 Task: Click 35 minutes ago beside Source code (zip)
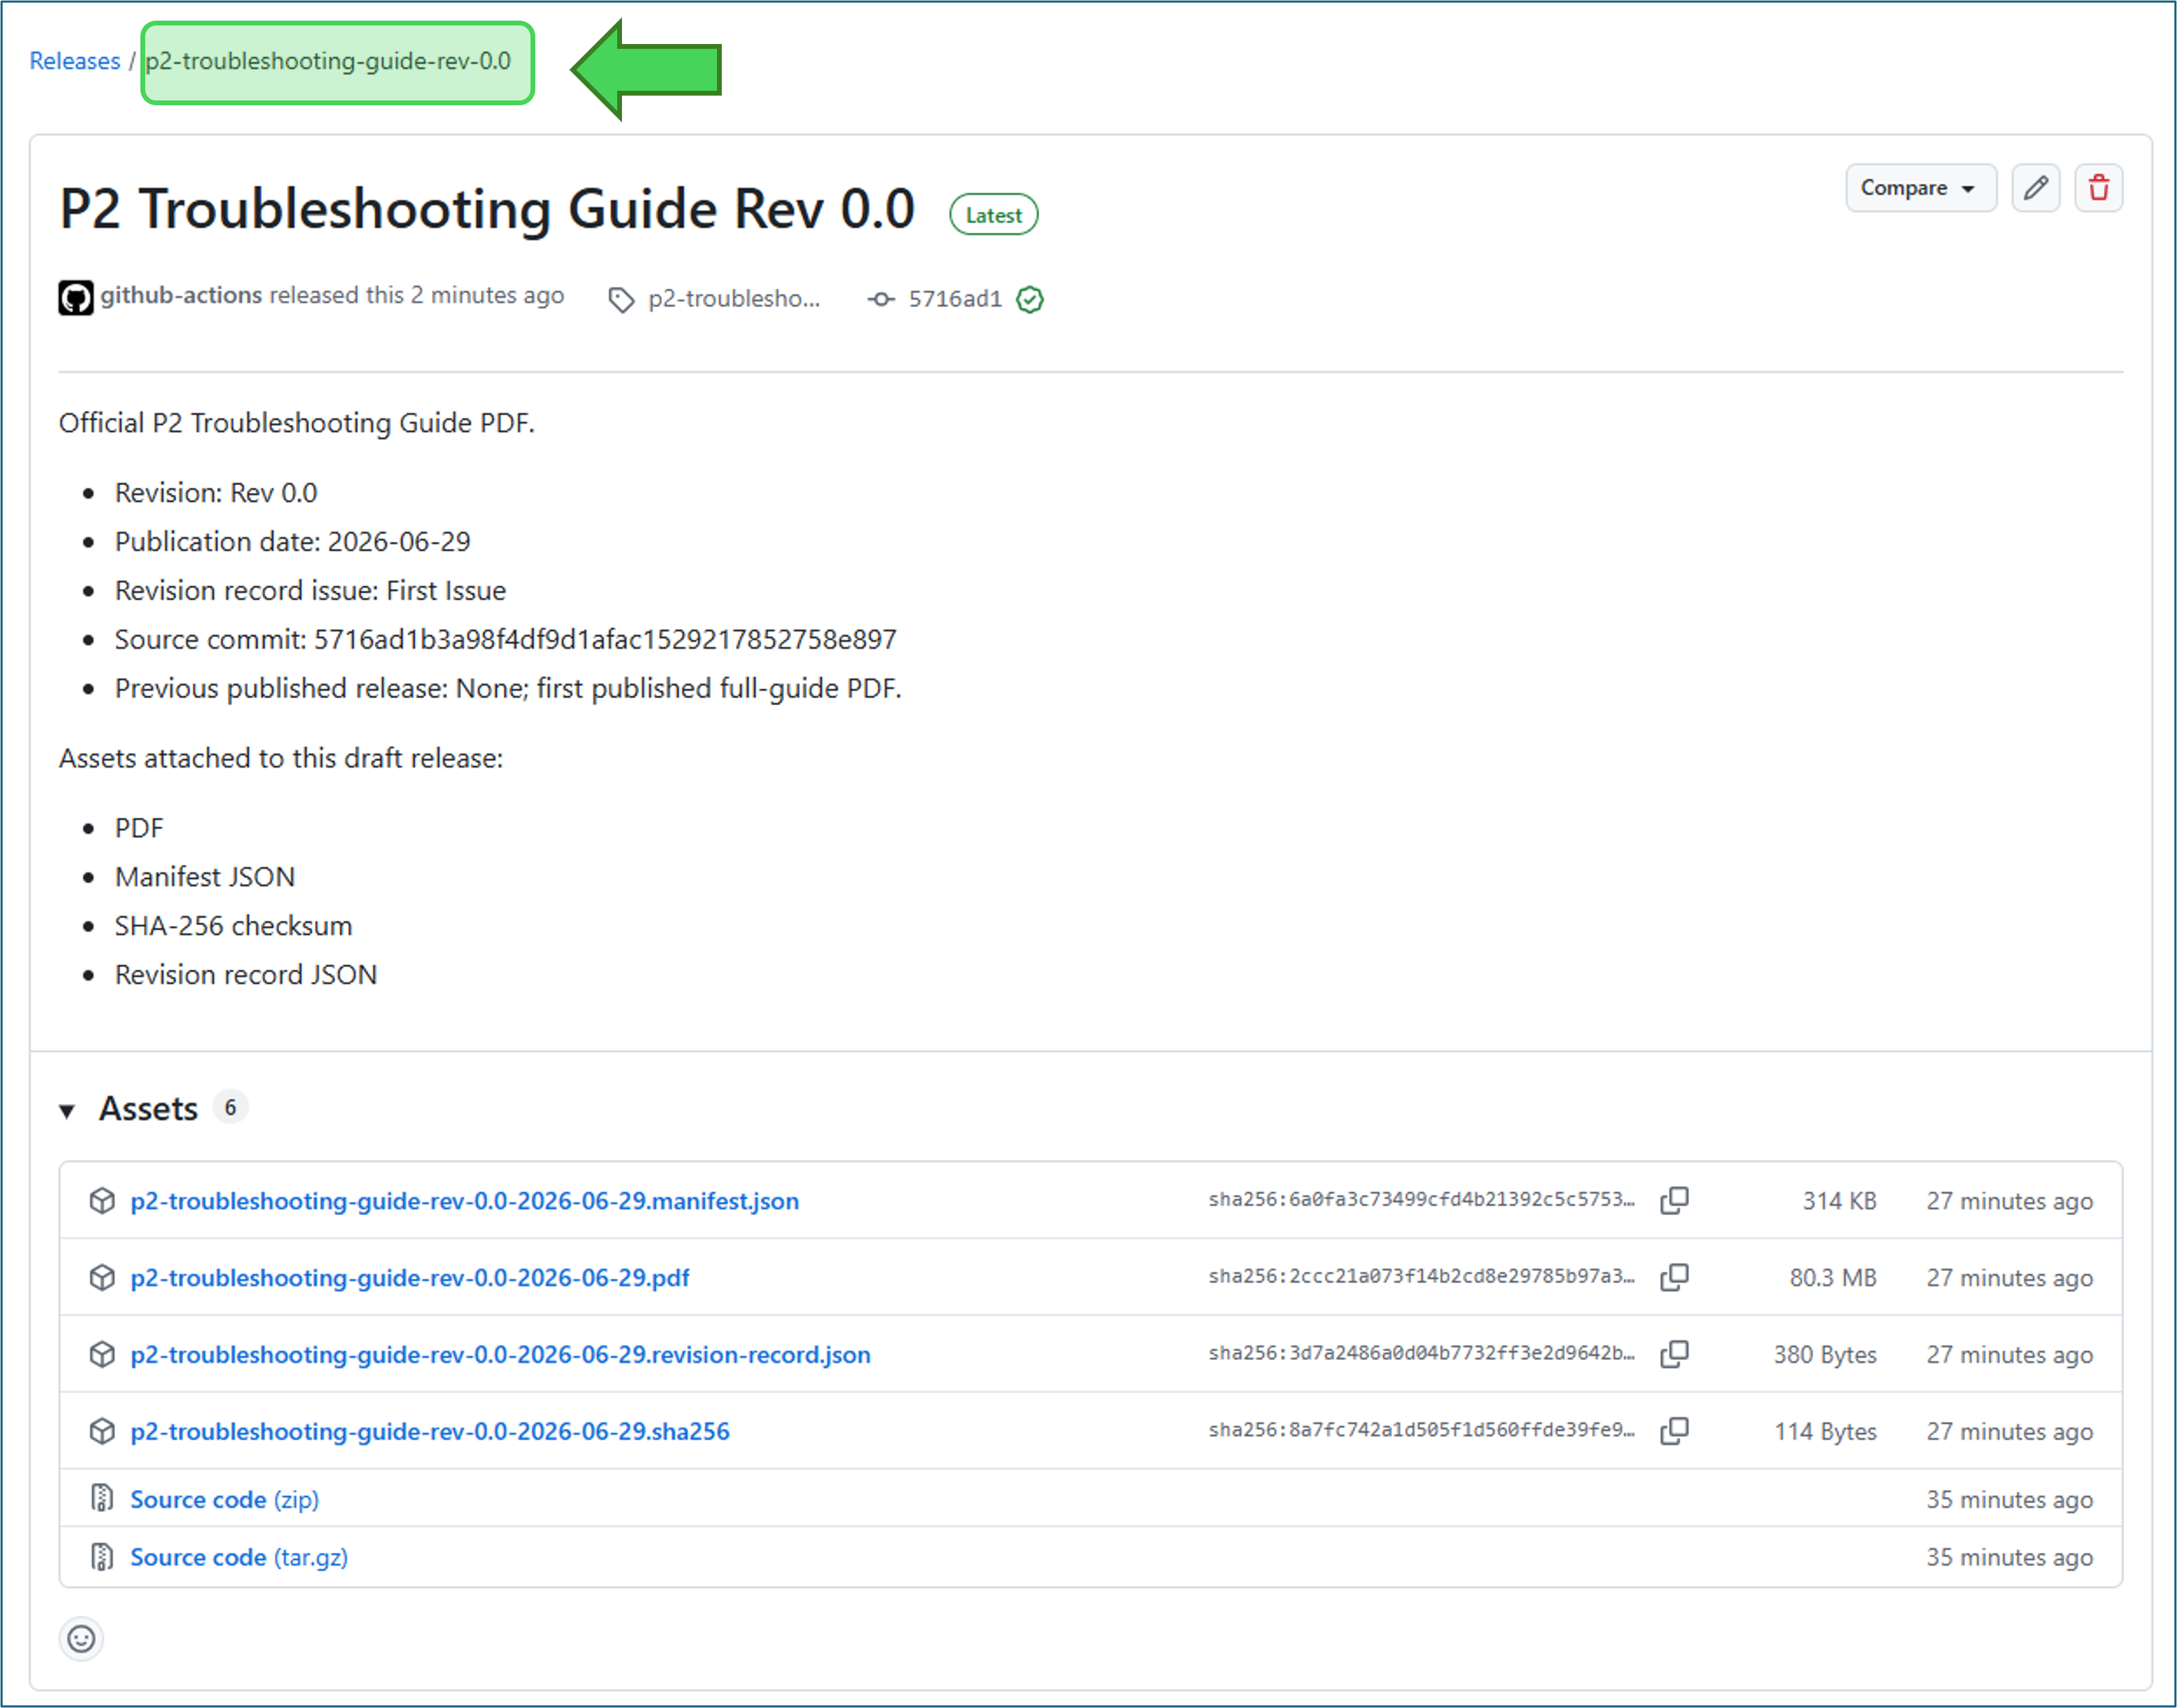[2009, 1499]
